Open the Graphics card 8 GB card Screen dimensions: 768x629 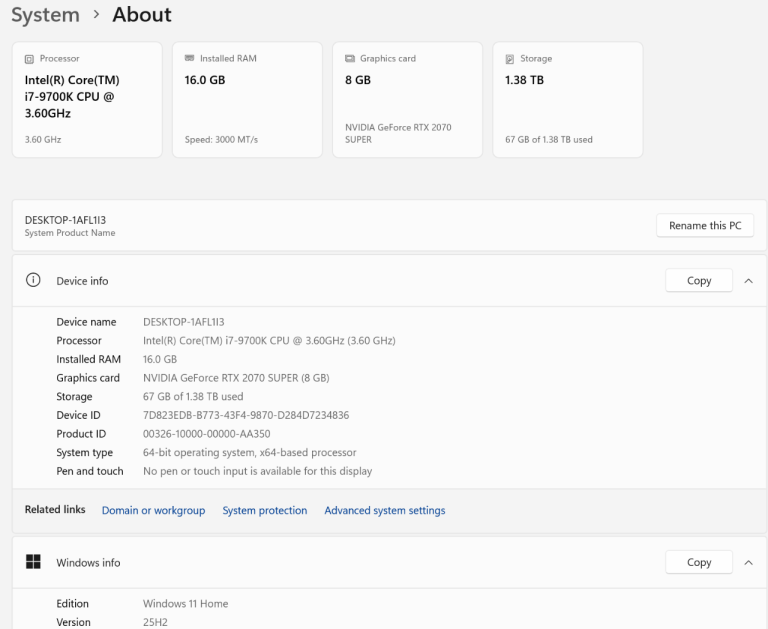pos(408,99)
